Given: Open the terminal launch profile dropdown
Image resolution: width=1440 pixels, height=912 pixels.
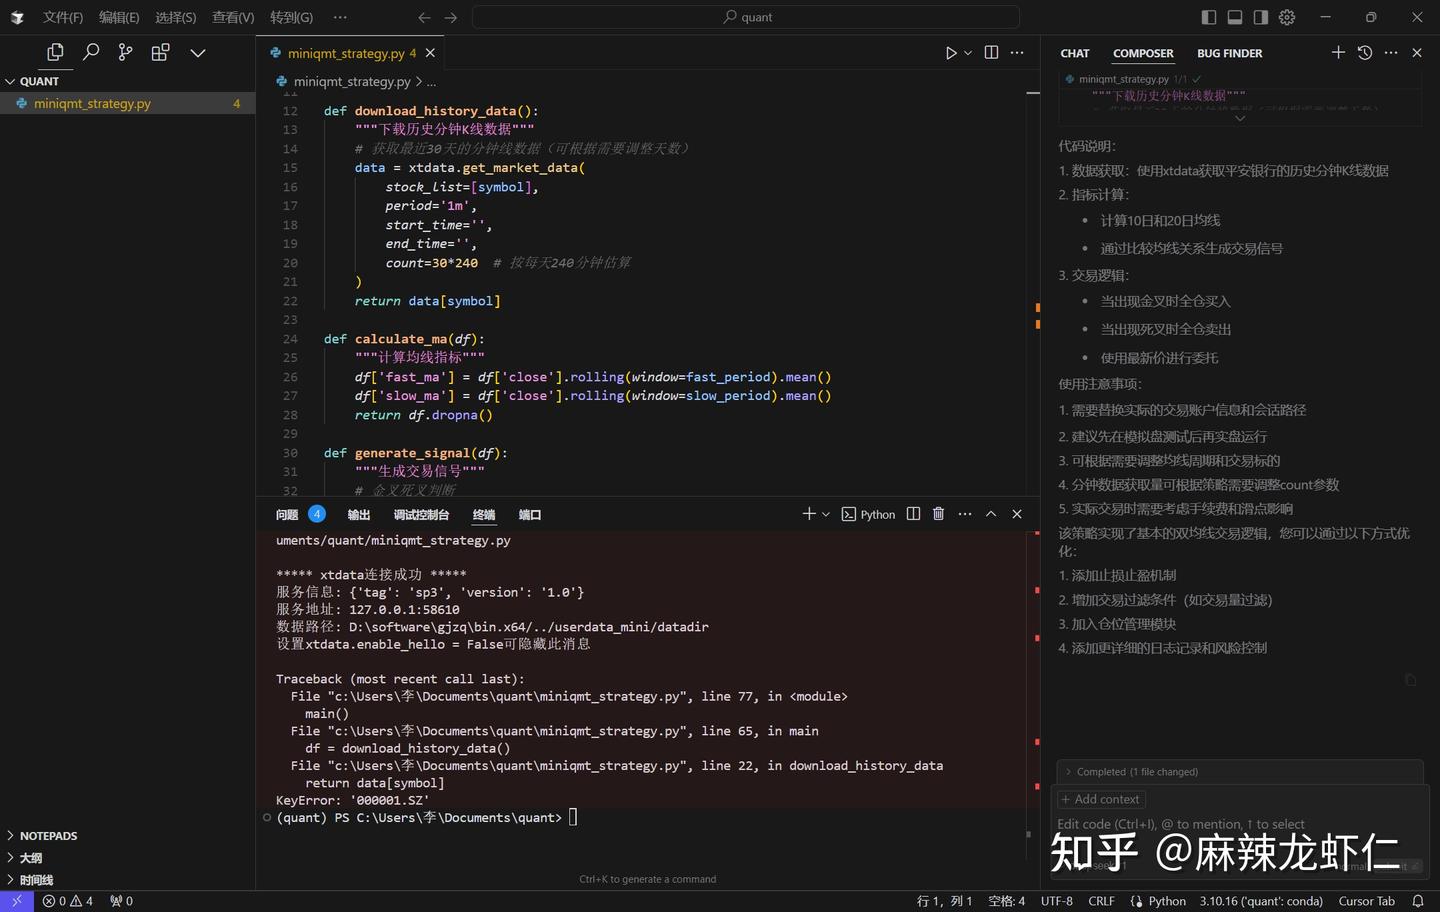Looking at the screenshot, I should coord(826,514).
